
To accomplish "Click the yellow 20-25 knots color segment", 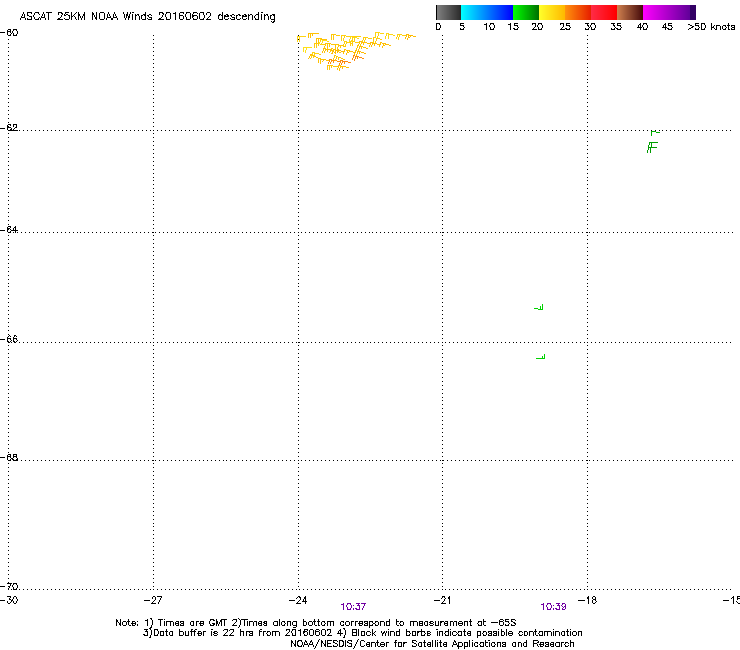I will 552,12.
